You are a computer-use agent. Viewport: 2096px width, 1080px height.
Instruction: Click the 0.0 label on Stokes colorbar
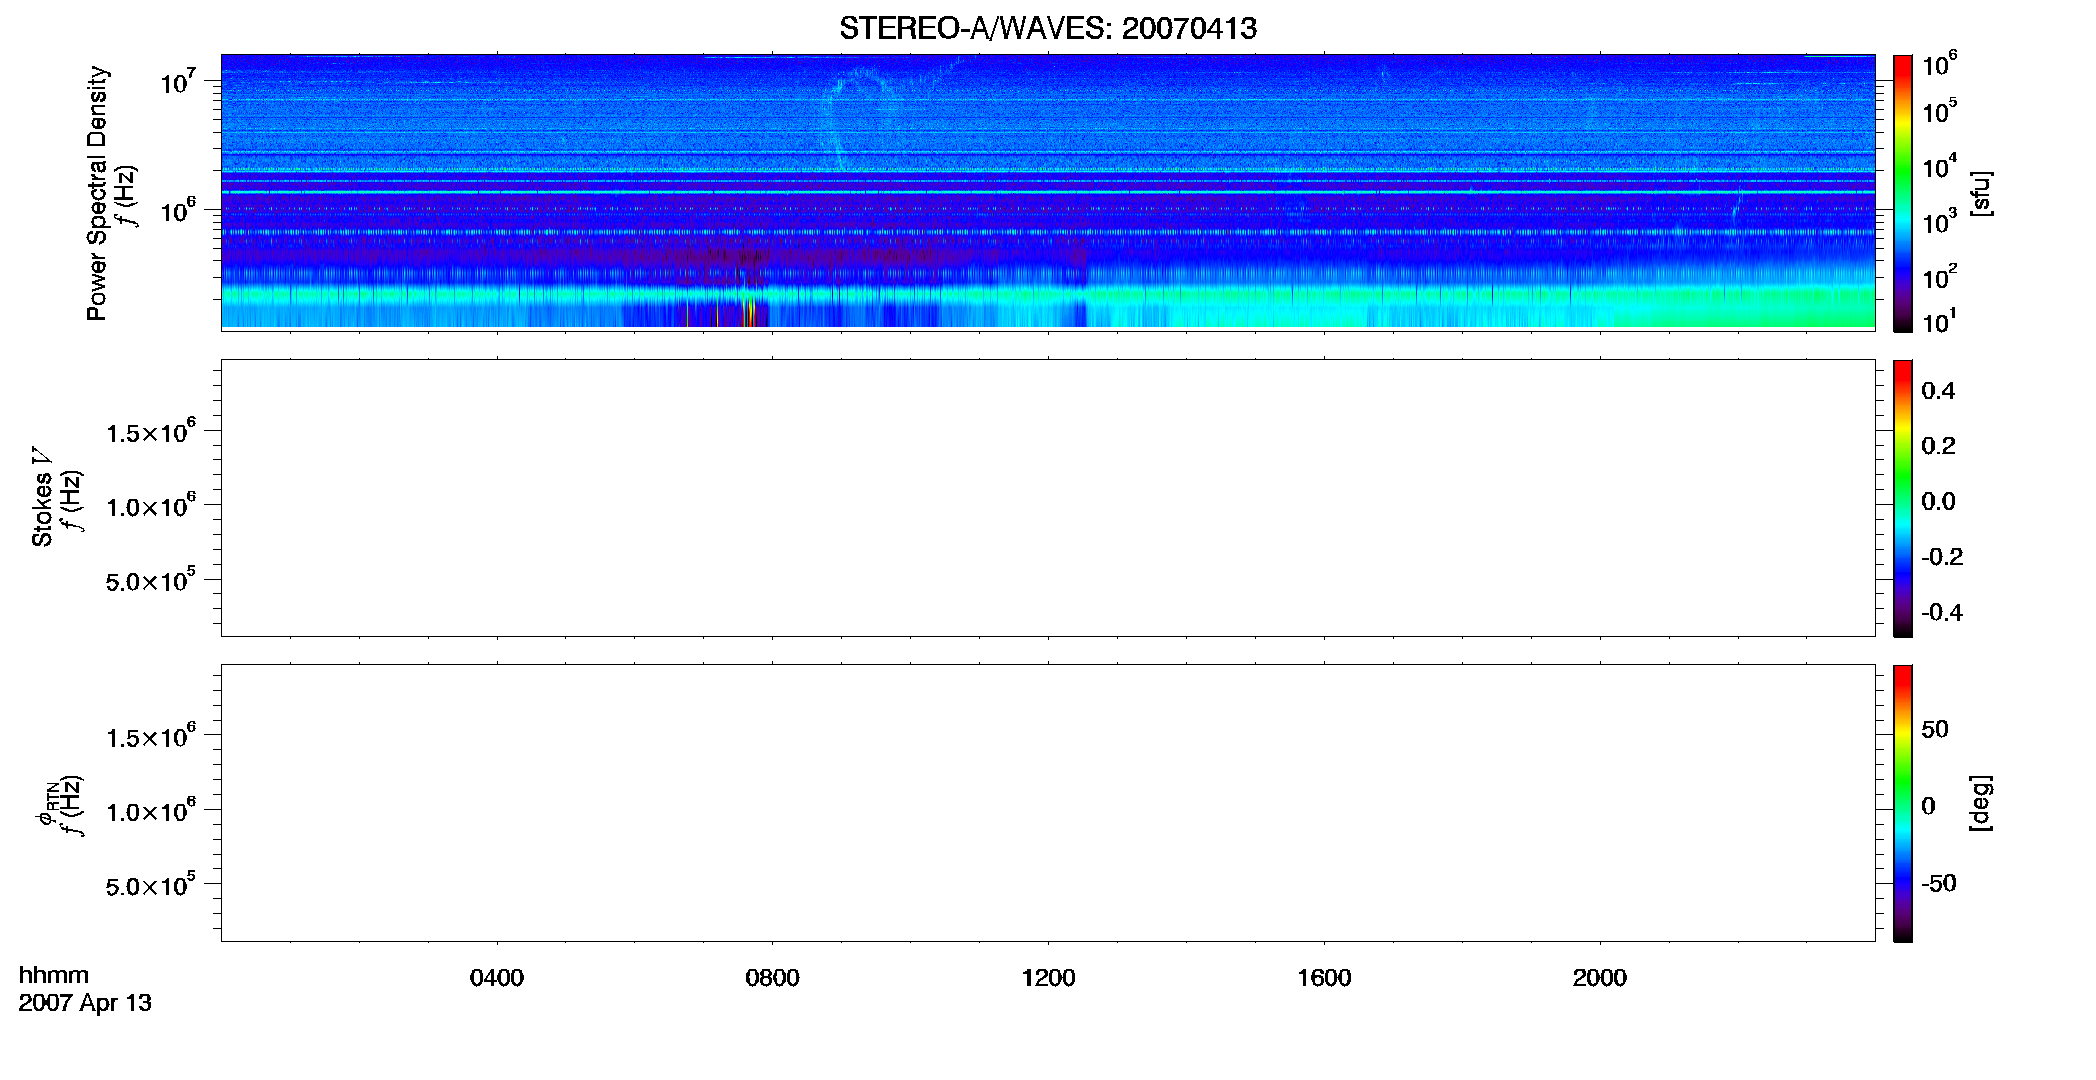coord(1938,501)
